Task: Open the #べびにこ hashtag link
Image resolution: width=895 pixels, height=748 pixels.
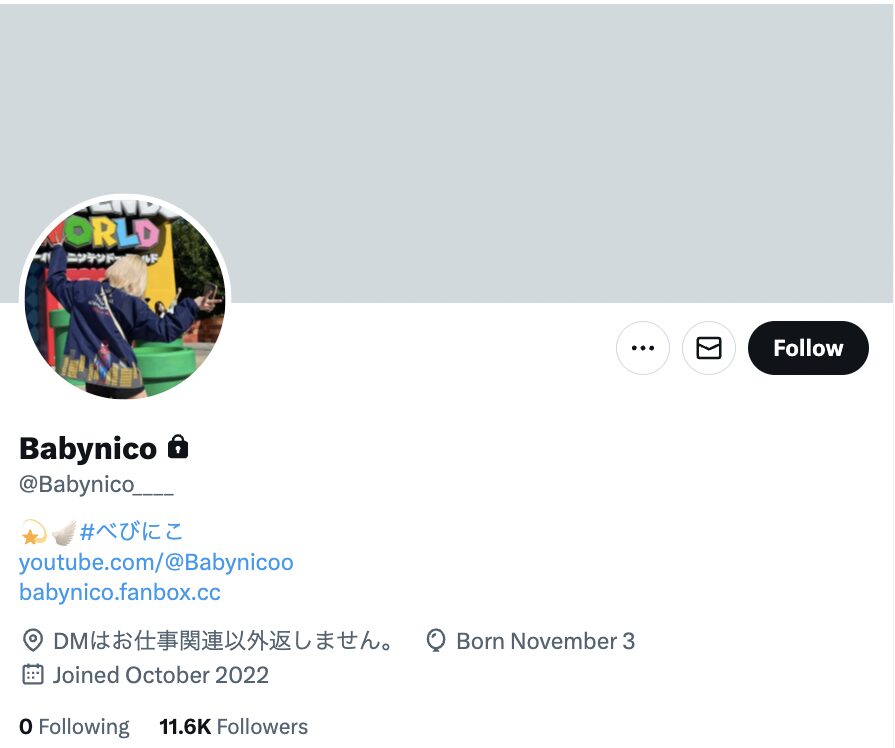Action: pyautogui.click(x=131, y=531)
